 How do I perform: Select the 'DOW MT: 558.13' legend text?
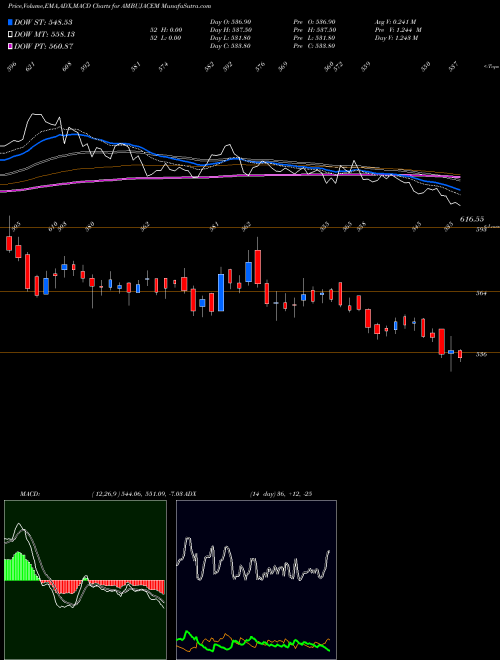tap(44, 34)
